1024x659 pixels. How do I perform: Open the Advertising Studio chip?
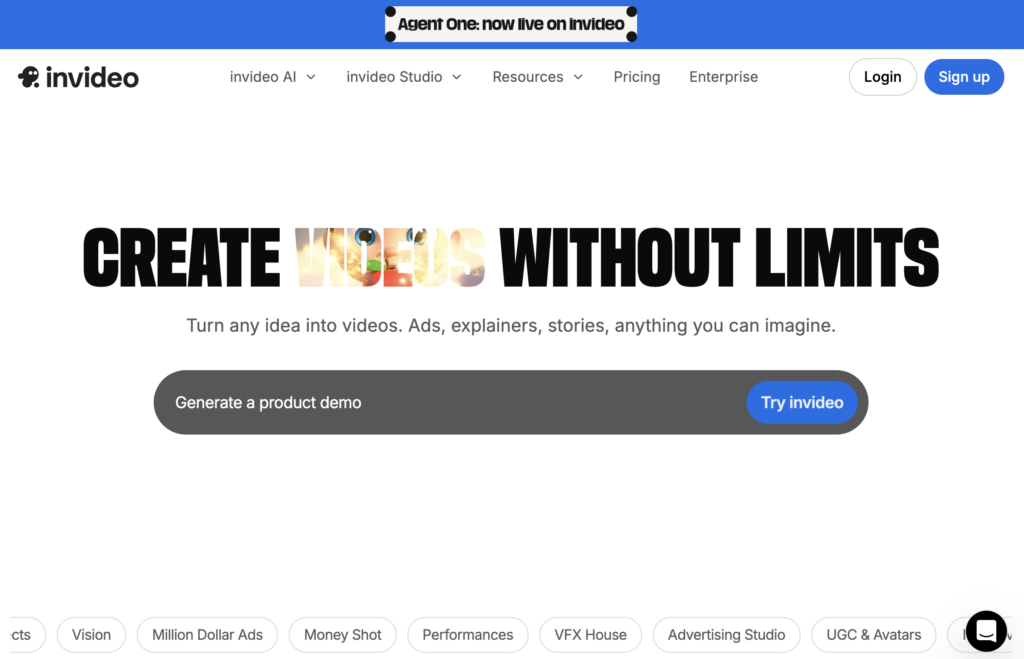pyautogui.click(x=726, y=634)
